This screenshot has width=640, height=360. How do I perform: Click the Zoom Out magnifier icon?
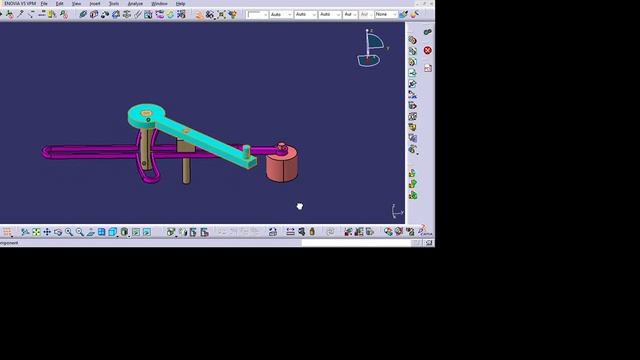coord(80,232)
